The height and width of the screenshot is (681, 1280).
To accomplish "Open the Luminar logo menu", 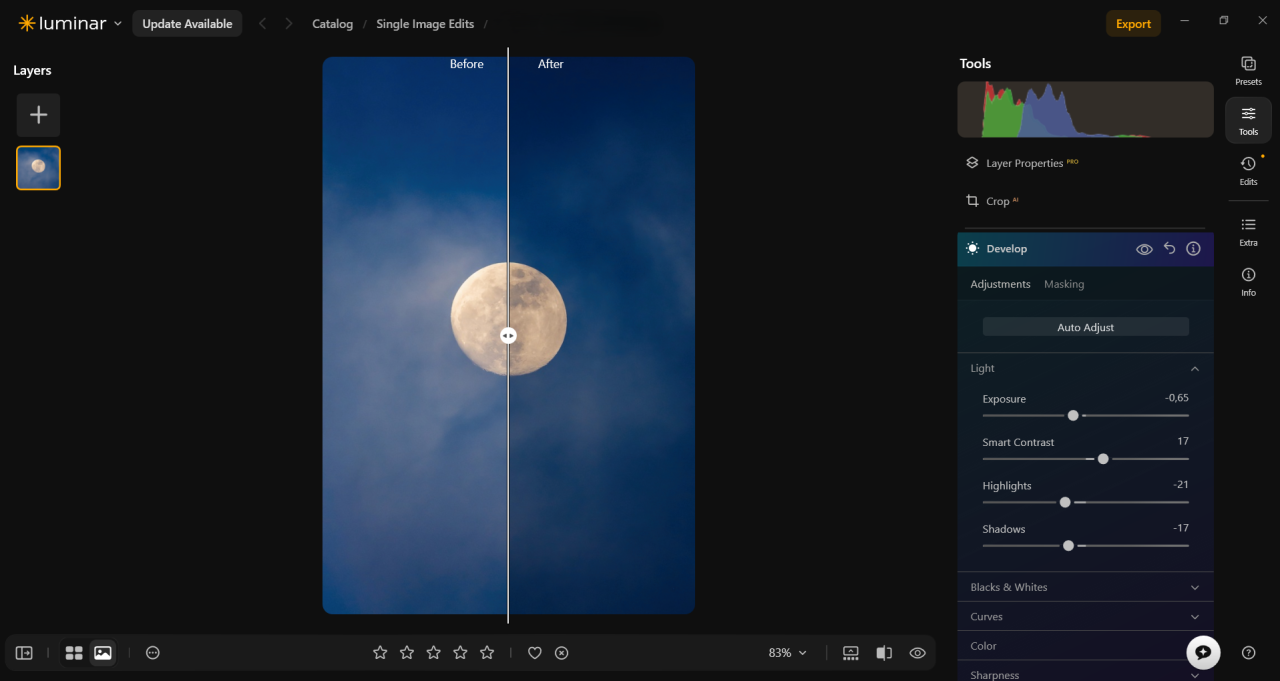I will coord(70,23).
